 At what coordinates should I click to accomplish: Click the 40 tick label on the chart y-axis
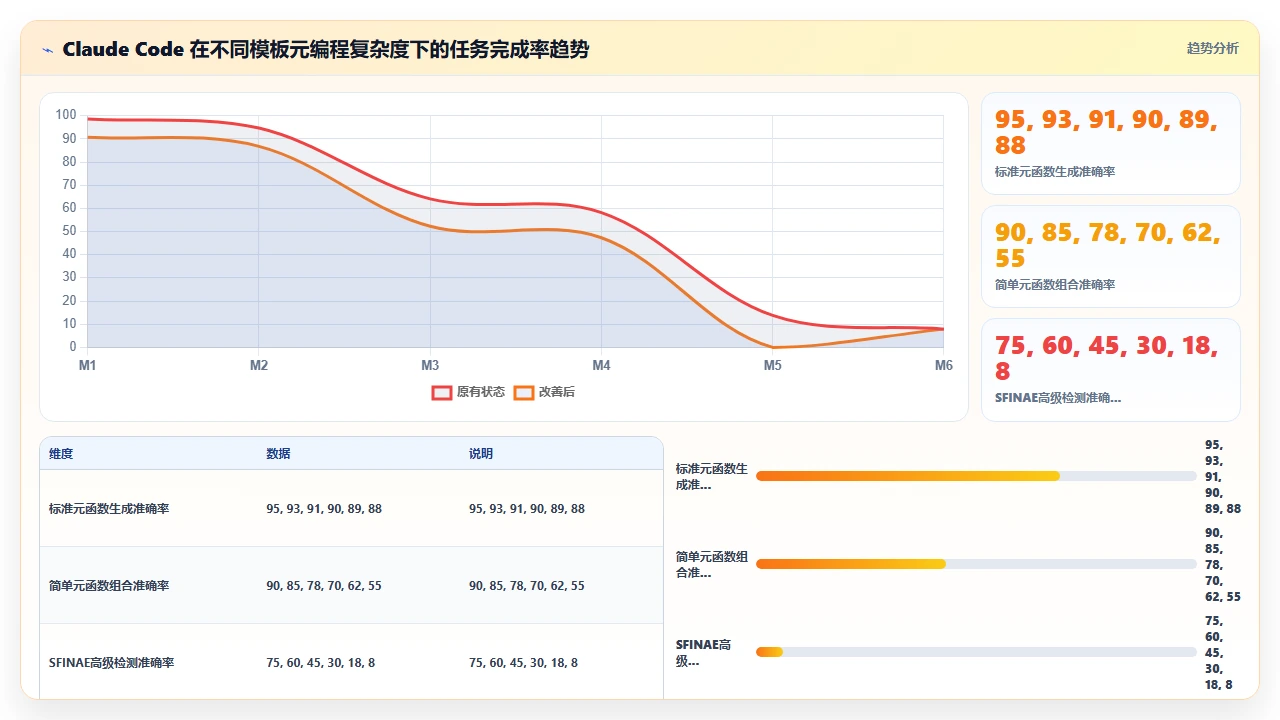click(69, 254)
